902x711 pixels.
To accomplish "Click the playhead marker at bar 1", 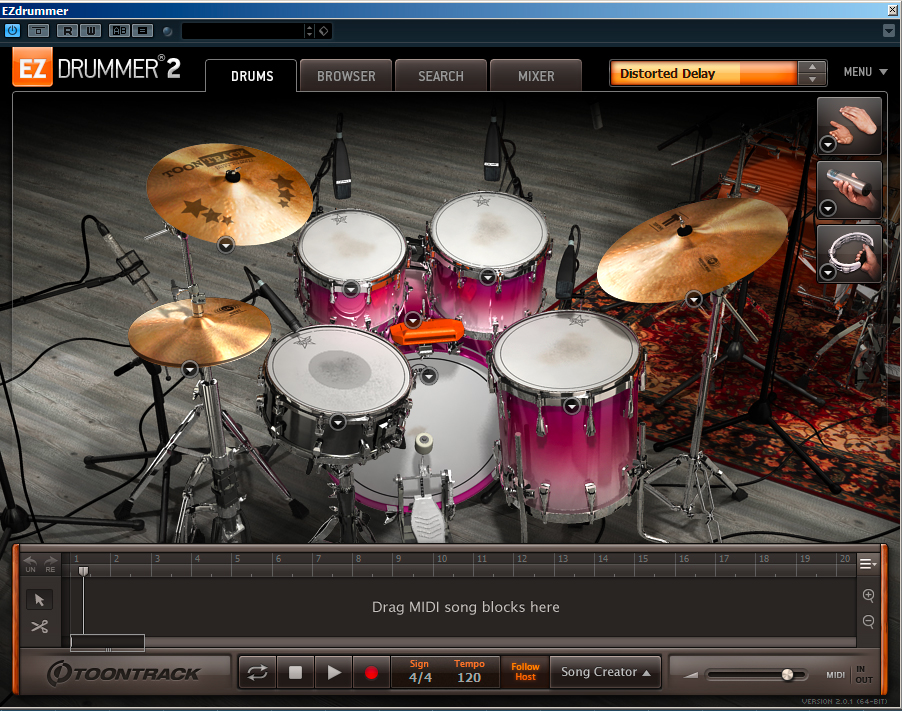I will tap(83, 571).
